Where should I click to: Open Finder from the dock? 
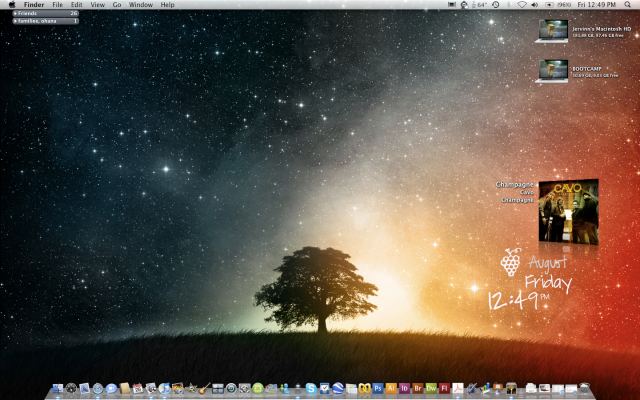[59, 388]
